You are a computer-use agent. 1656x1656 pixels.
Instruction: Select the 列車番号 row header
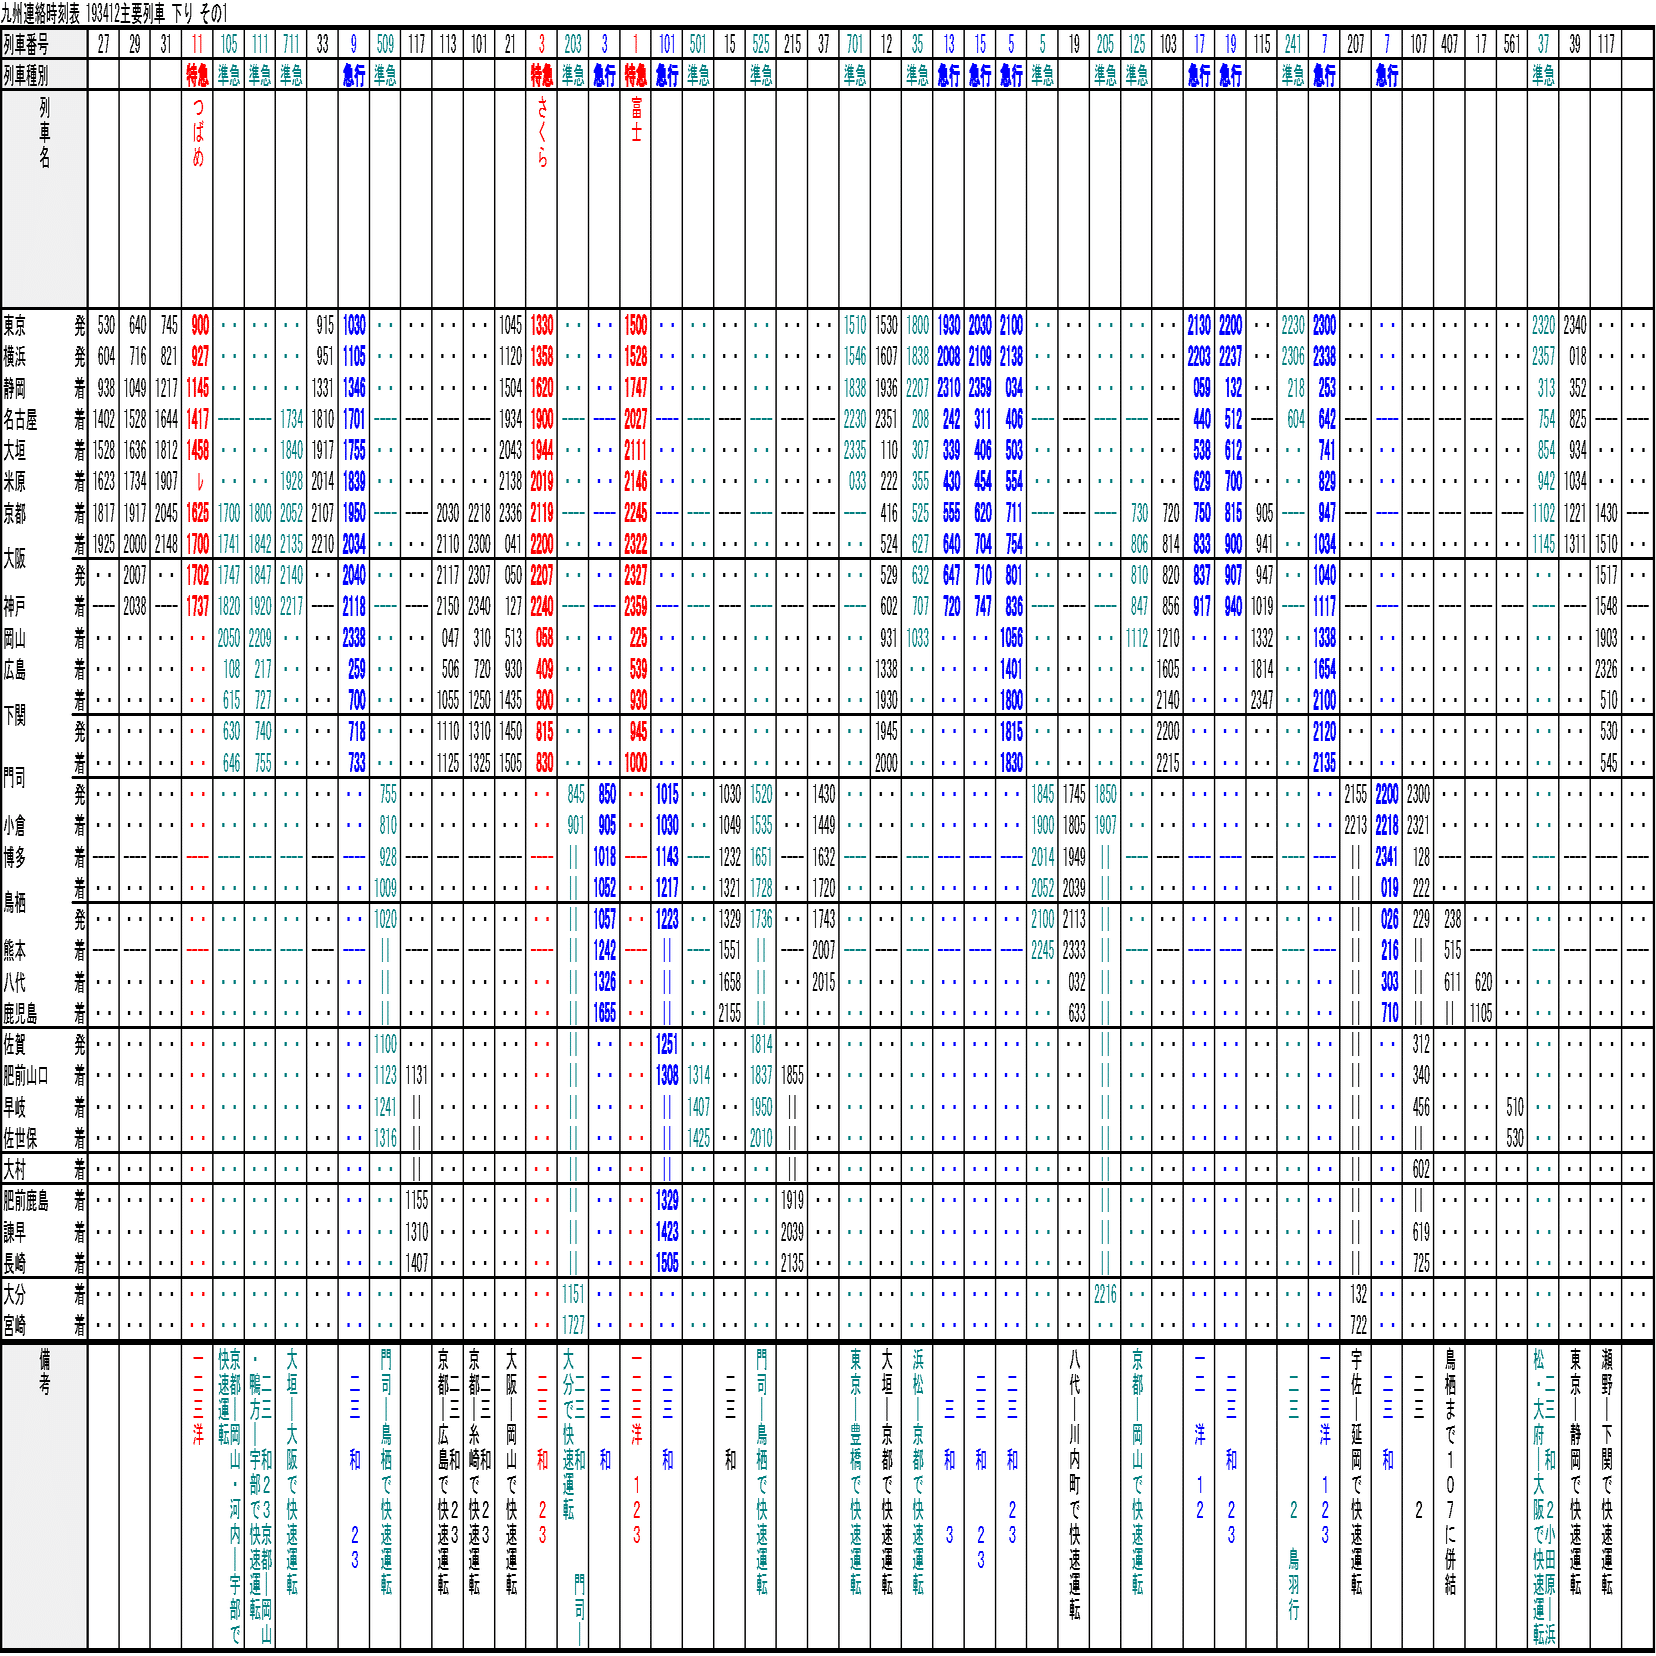pyautogui.click(x=26, y=44)
